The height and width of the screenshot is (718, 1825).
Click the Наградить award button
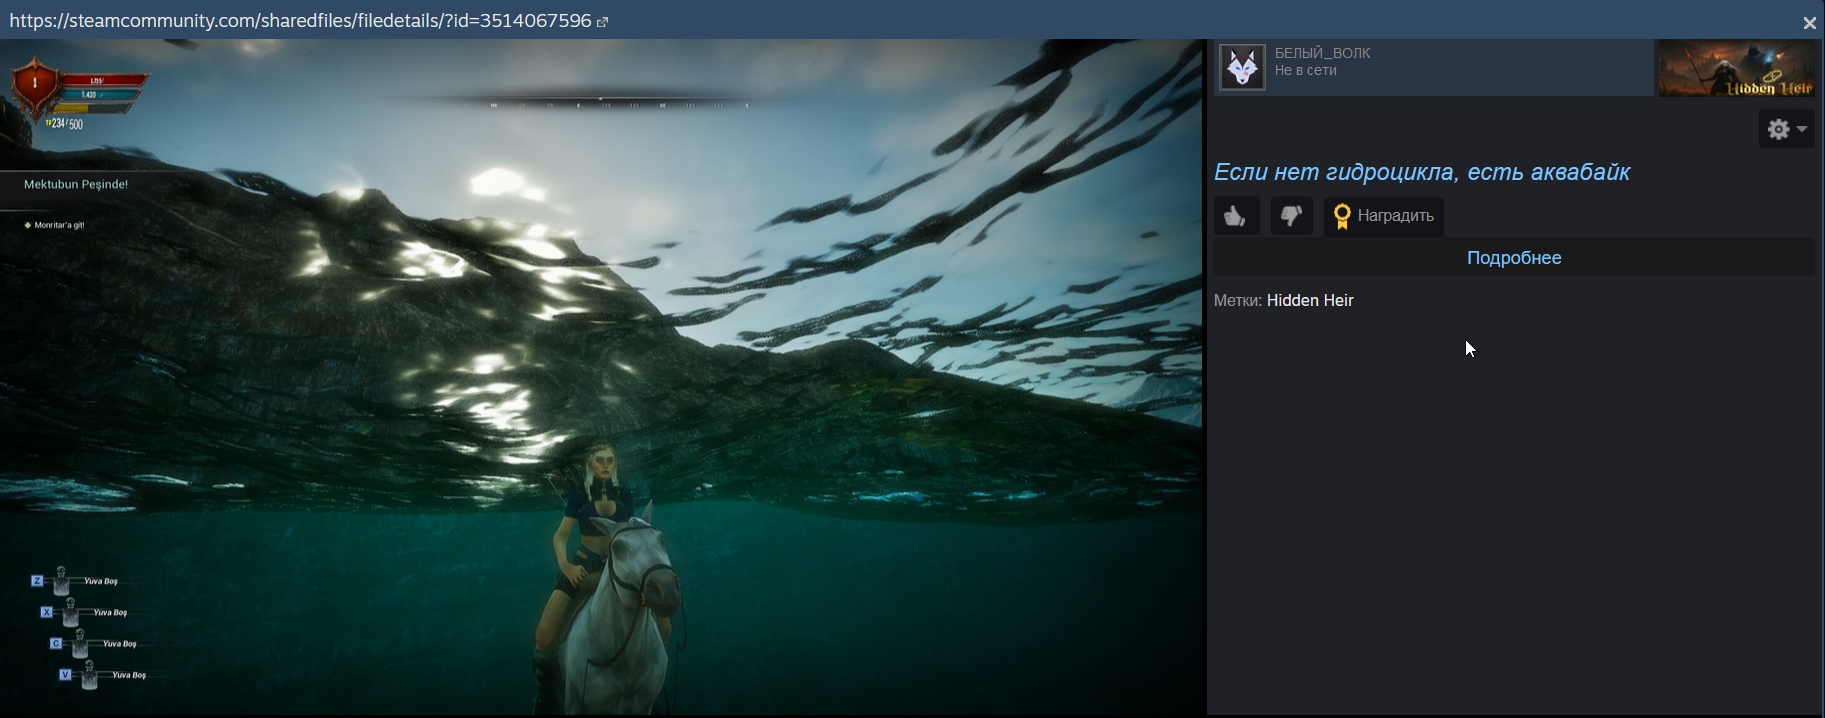[x=1383, y=216]
